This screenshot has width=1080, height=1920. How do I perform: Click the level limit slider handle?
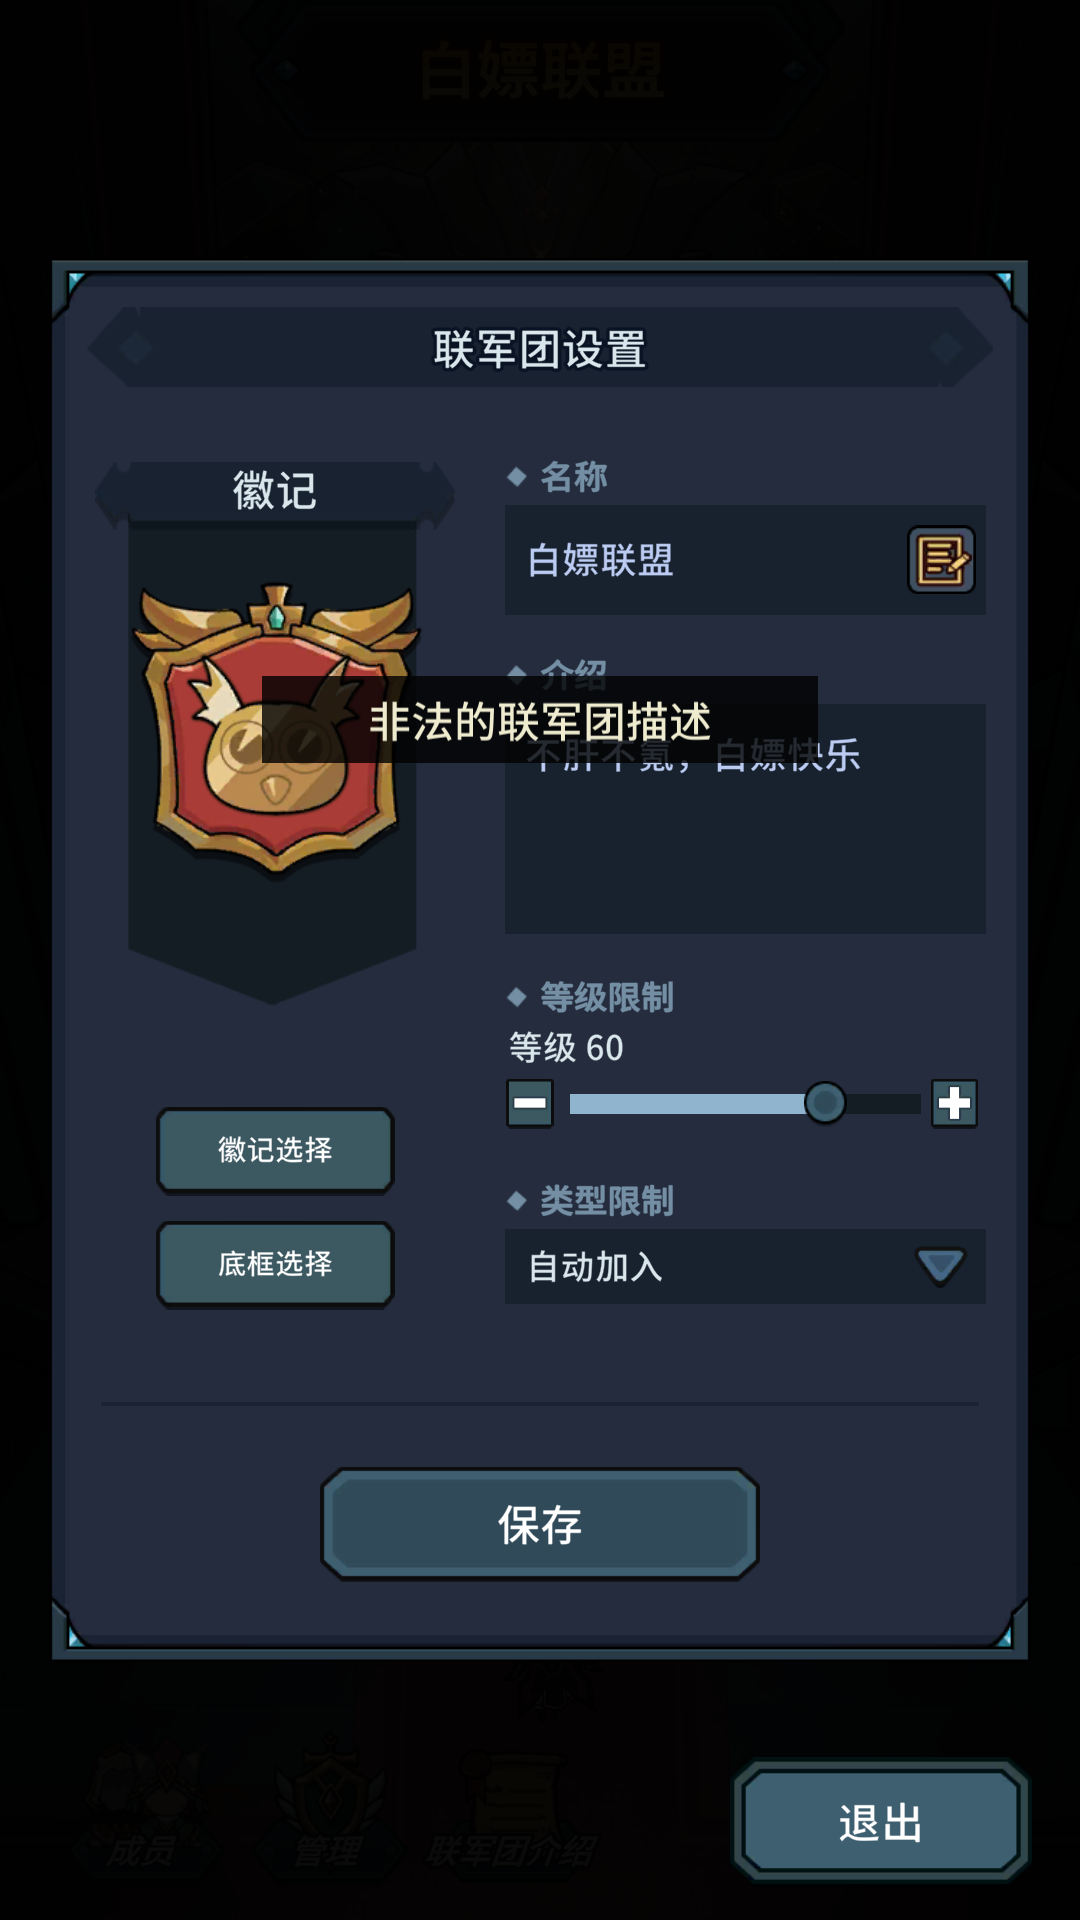pos(825,1103)
